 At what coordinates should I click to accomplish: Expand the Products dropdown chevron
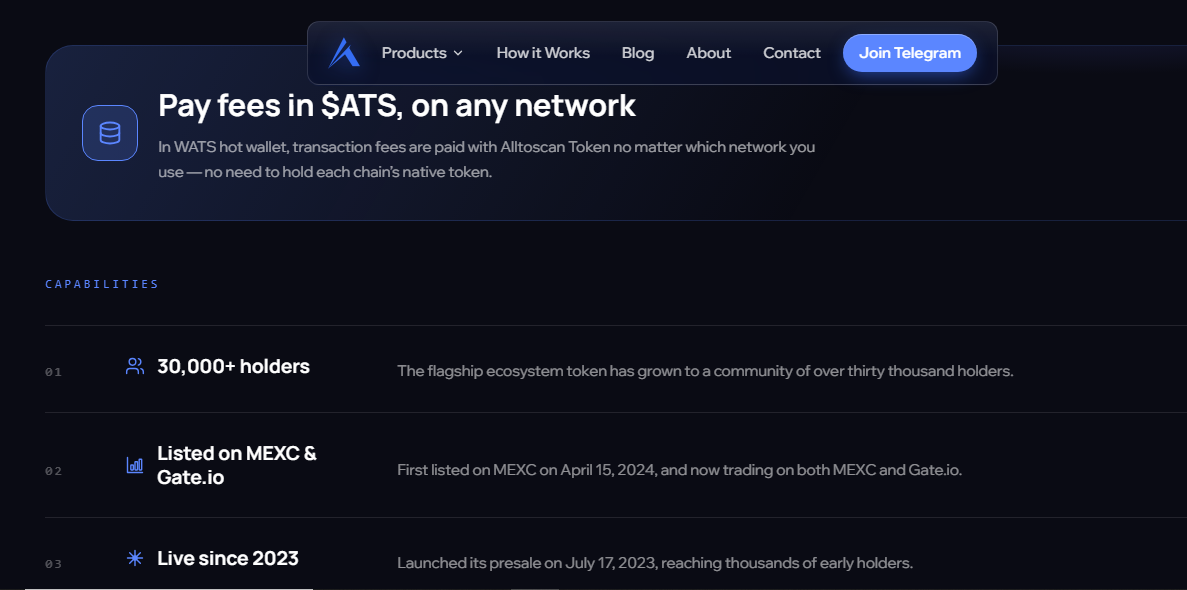(x=457, y=53)
